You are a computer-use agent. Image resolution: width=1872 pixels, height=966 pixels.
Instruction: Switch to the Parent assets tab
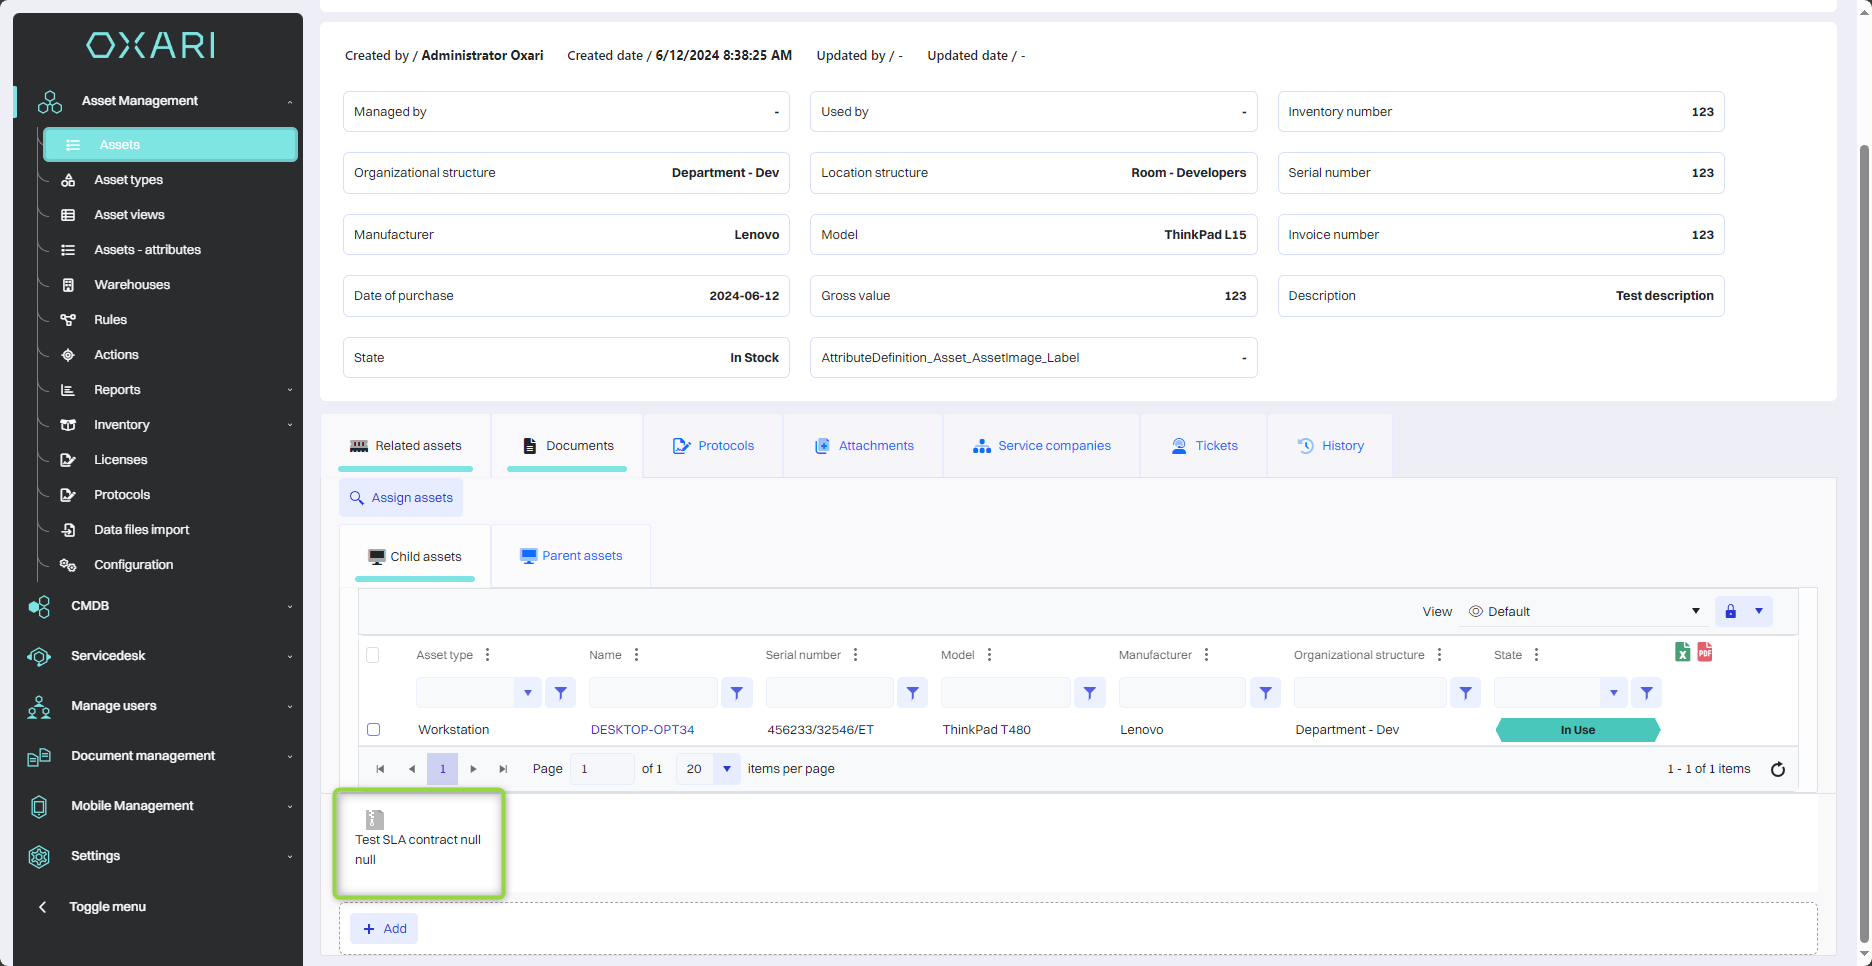(571, 556)
